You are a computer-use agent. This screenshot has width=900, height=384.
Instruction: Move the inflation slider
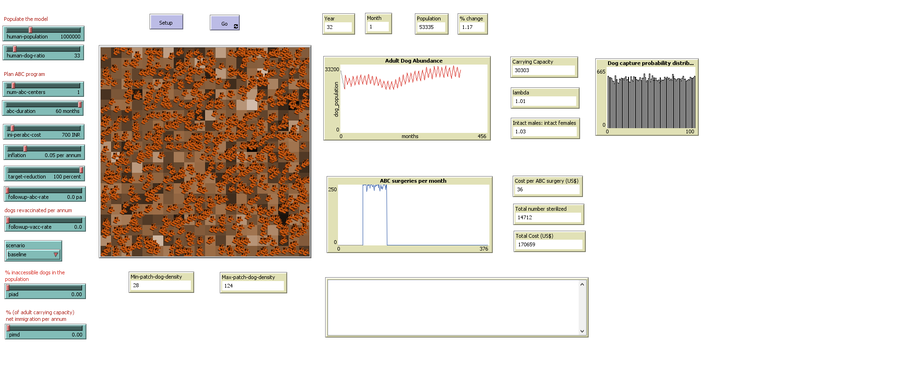click(44, 152)
